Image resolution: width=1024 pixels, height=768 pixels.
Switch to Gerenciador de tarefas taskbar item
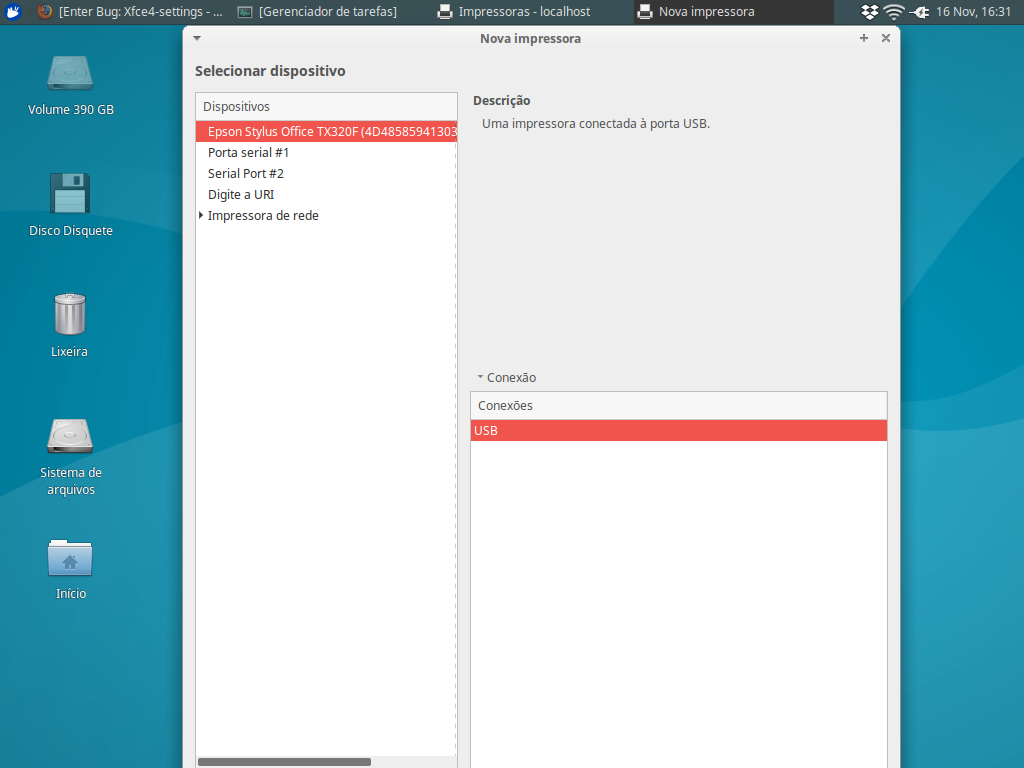click(317, 12)
